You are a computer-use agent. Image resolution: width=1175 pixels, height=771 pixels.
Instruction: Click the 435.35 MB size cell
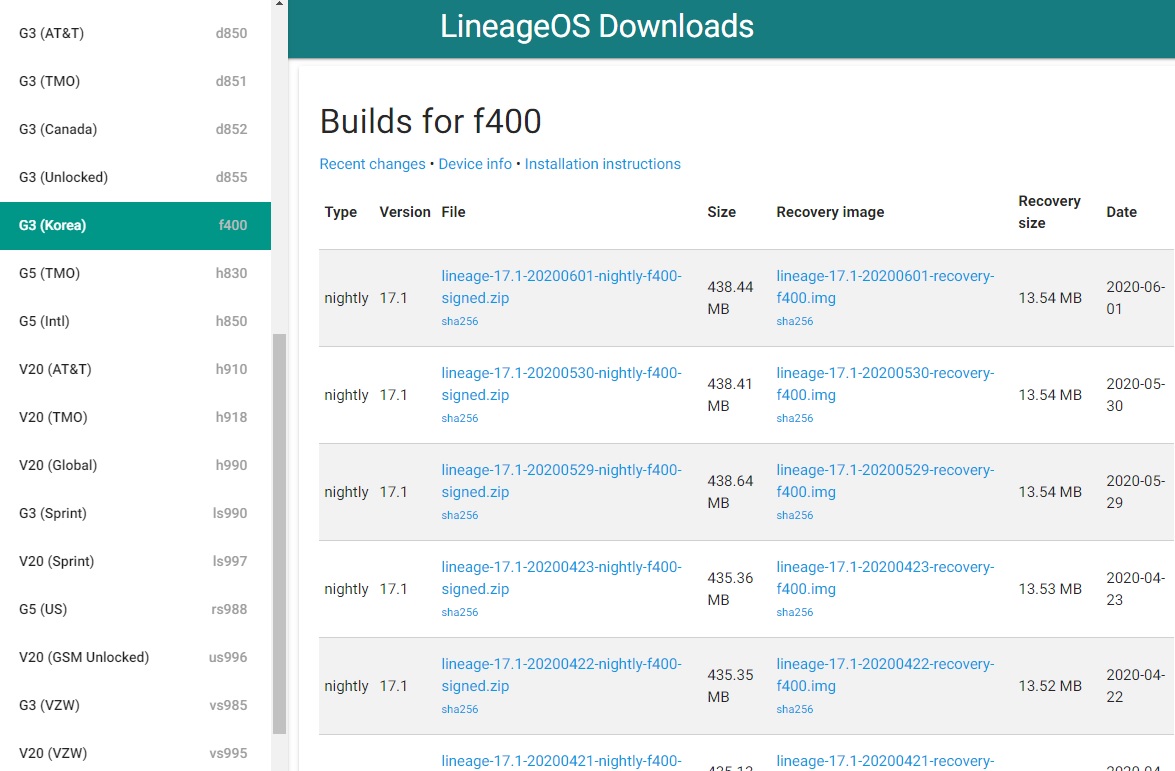(730, 686)
